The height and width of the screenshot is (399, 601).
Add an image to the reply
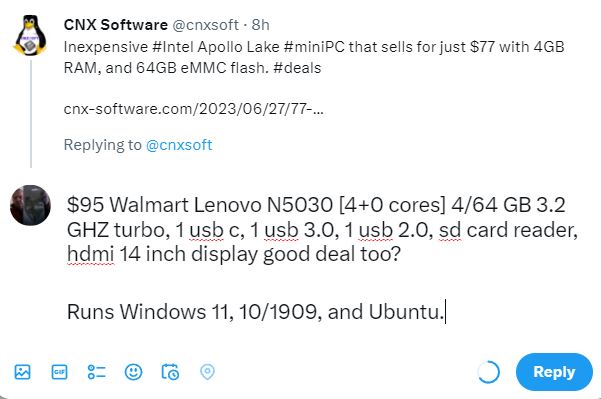[x=22, y=372]
